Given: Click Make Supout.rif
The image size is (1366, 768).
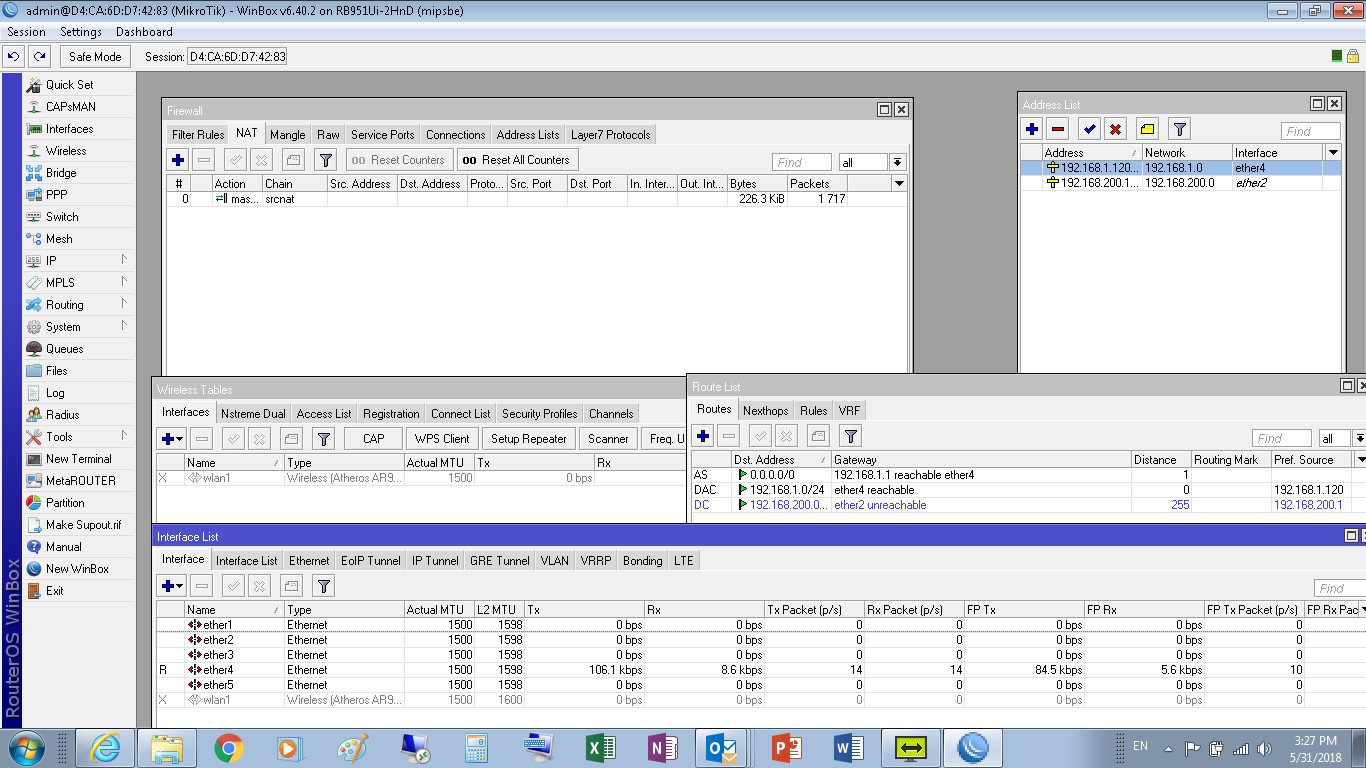Looking at the screenshot, I should click(x=83, y=525).
